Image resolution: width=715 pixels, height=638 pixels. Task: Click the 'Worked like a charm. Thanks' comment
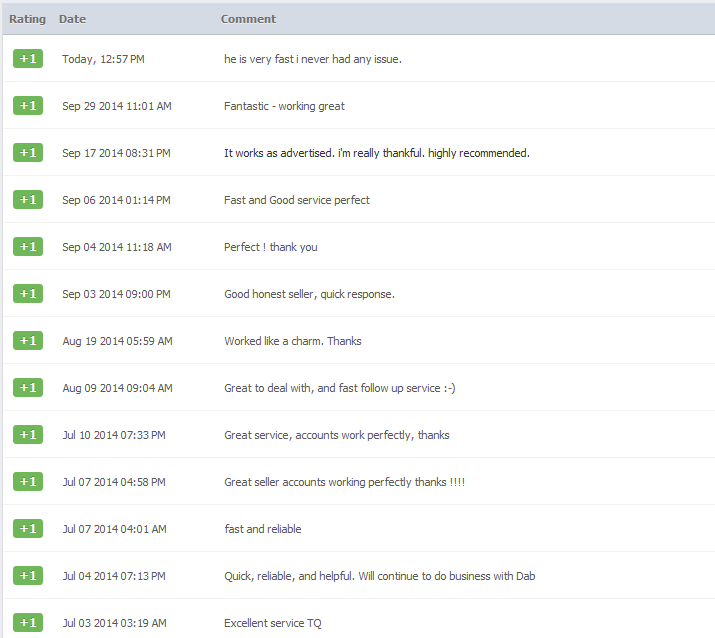click(293, 341)
